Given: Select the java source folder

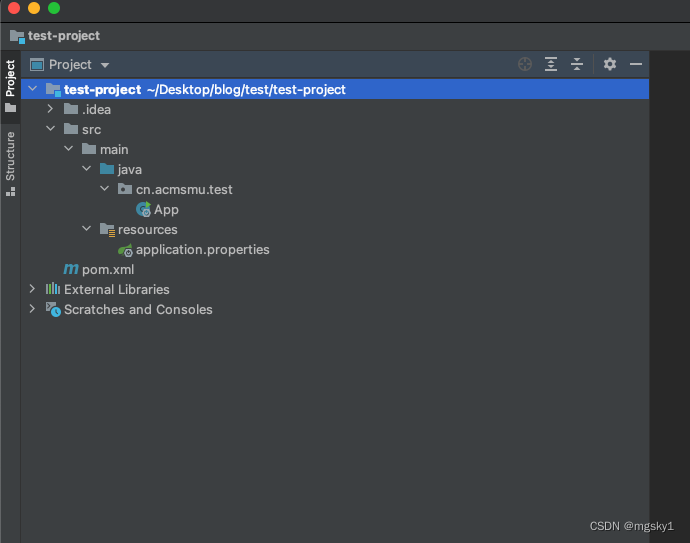Looking at the screenshot, I should [x=129, y=169].
